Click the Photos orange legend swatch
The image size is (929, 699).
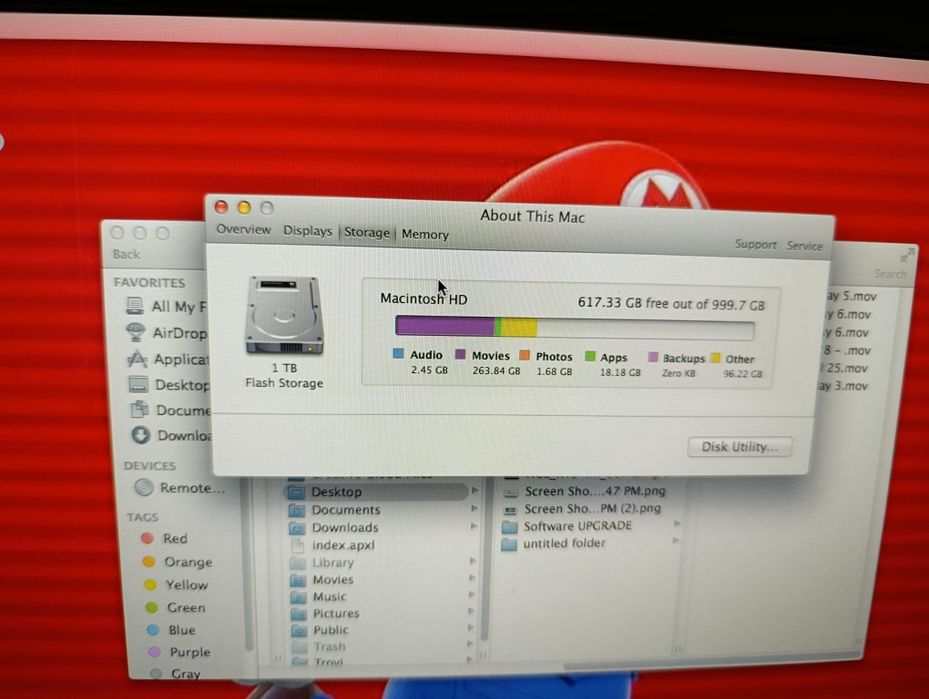click(x=524, y=355)
